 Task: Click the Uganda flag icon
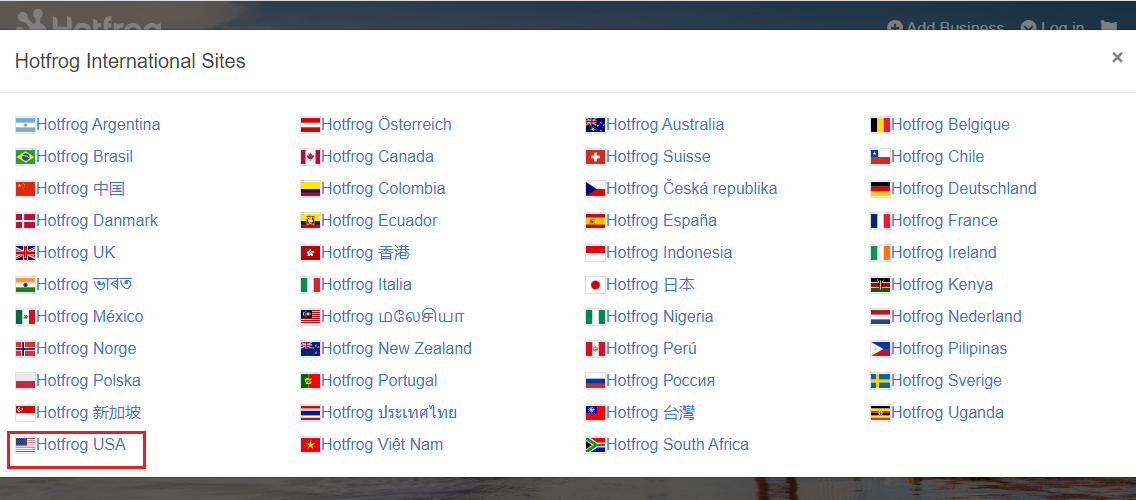point(880,413)
